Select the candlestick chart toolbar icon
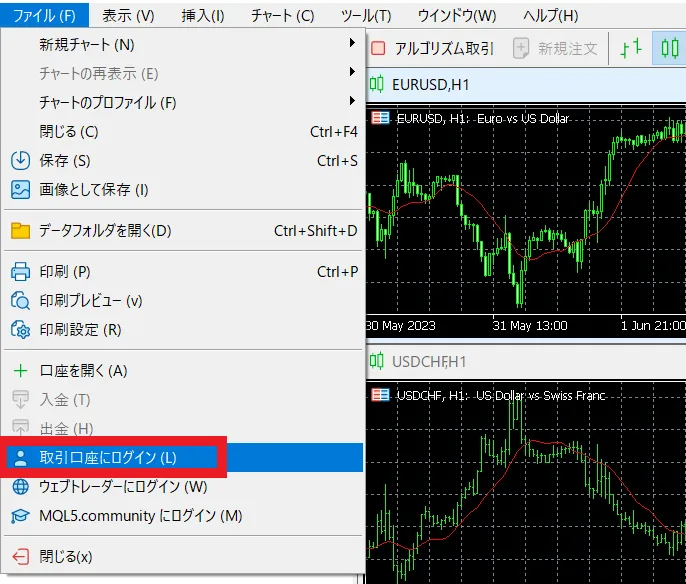 (670, 48)
